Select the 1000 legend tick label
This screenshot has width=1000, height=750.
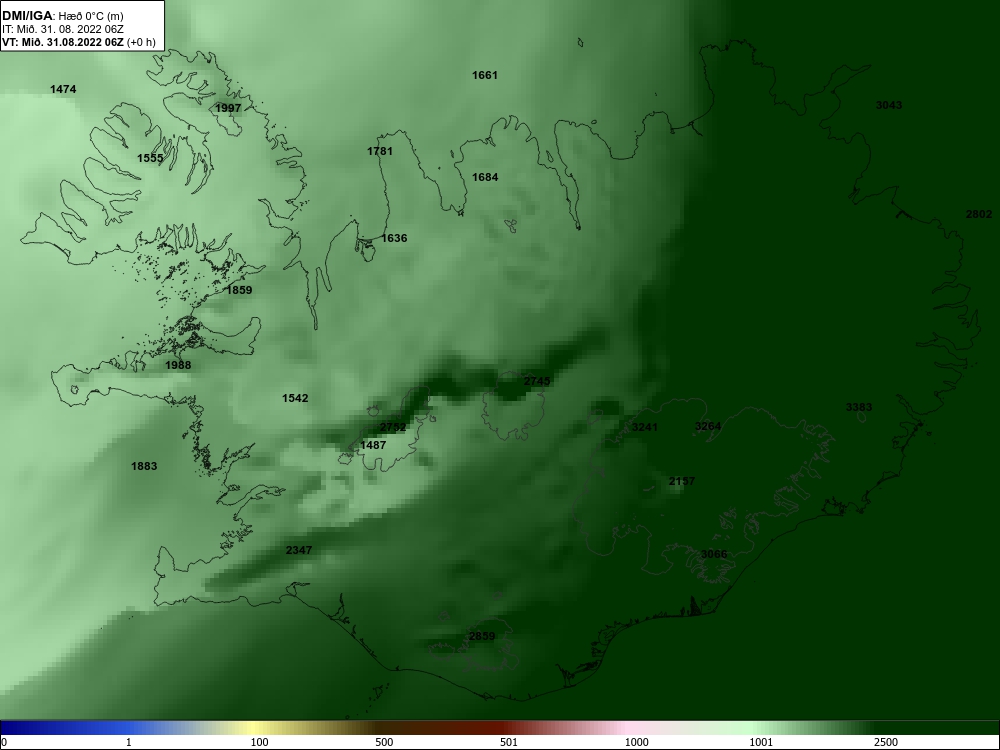(636, 742)
